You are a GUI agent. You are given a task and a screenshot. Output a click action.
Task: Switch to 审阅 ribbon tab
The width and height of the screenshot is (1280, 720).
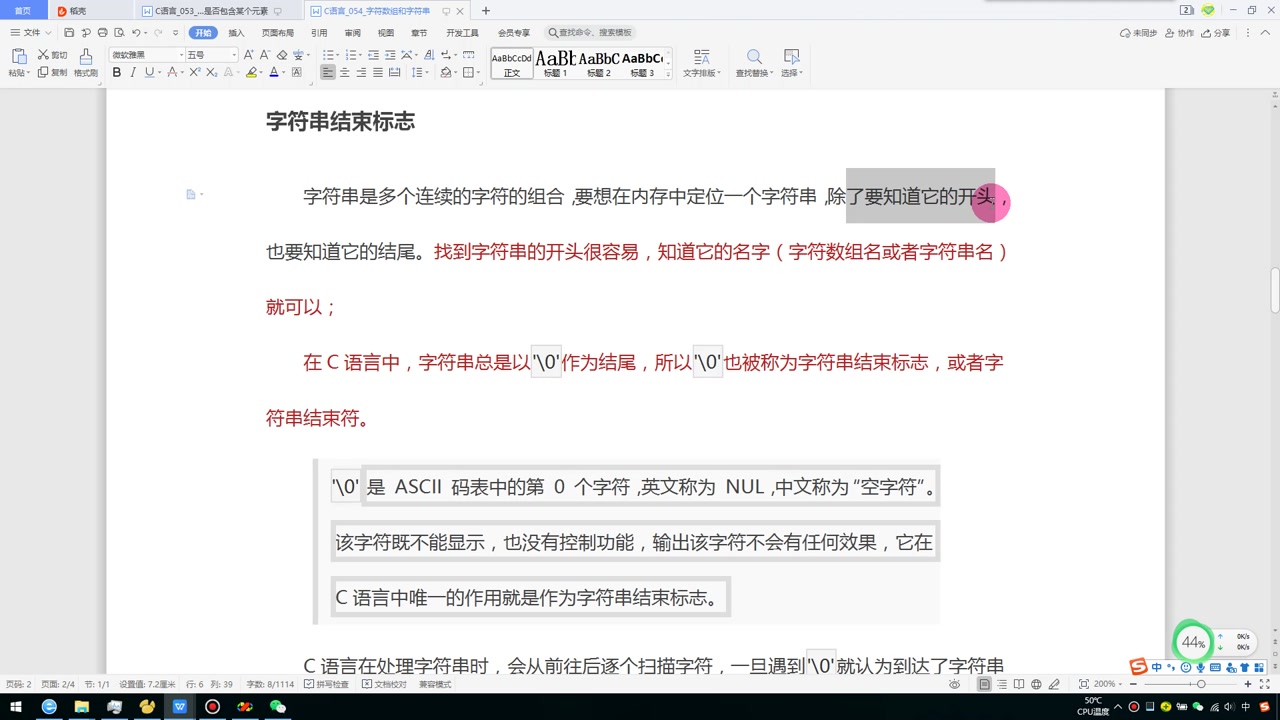coord(353,33)
